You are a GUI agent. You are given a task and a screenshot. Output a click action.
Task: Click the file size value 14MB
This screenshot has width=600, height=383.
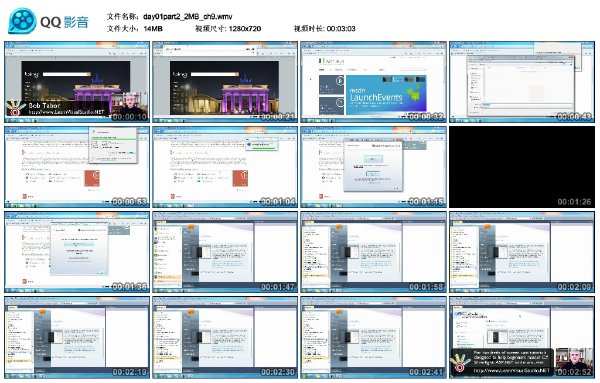click(x=153, y=29)
